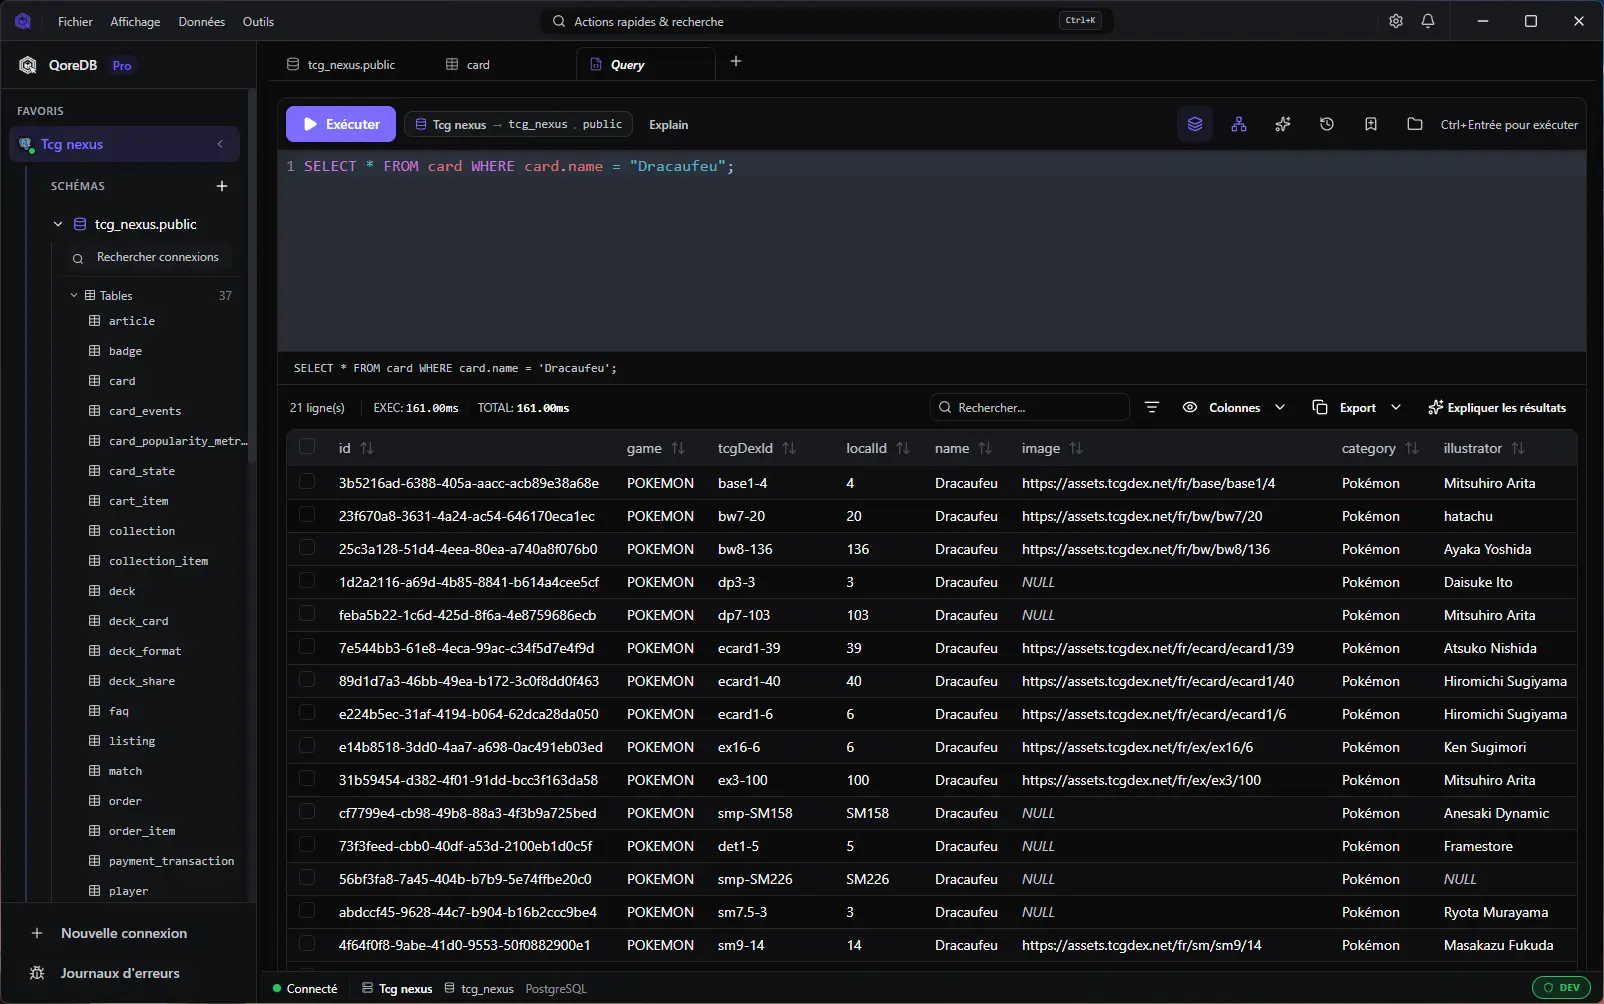The width and height of the screenshot is (1604, 1004).
Task: Open the Affichage menu
Action: [135, 21]
